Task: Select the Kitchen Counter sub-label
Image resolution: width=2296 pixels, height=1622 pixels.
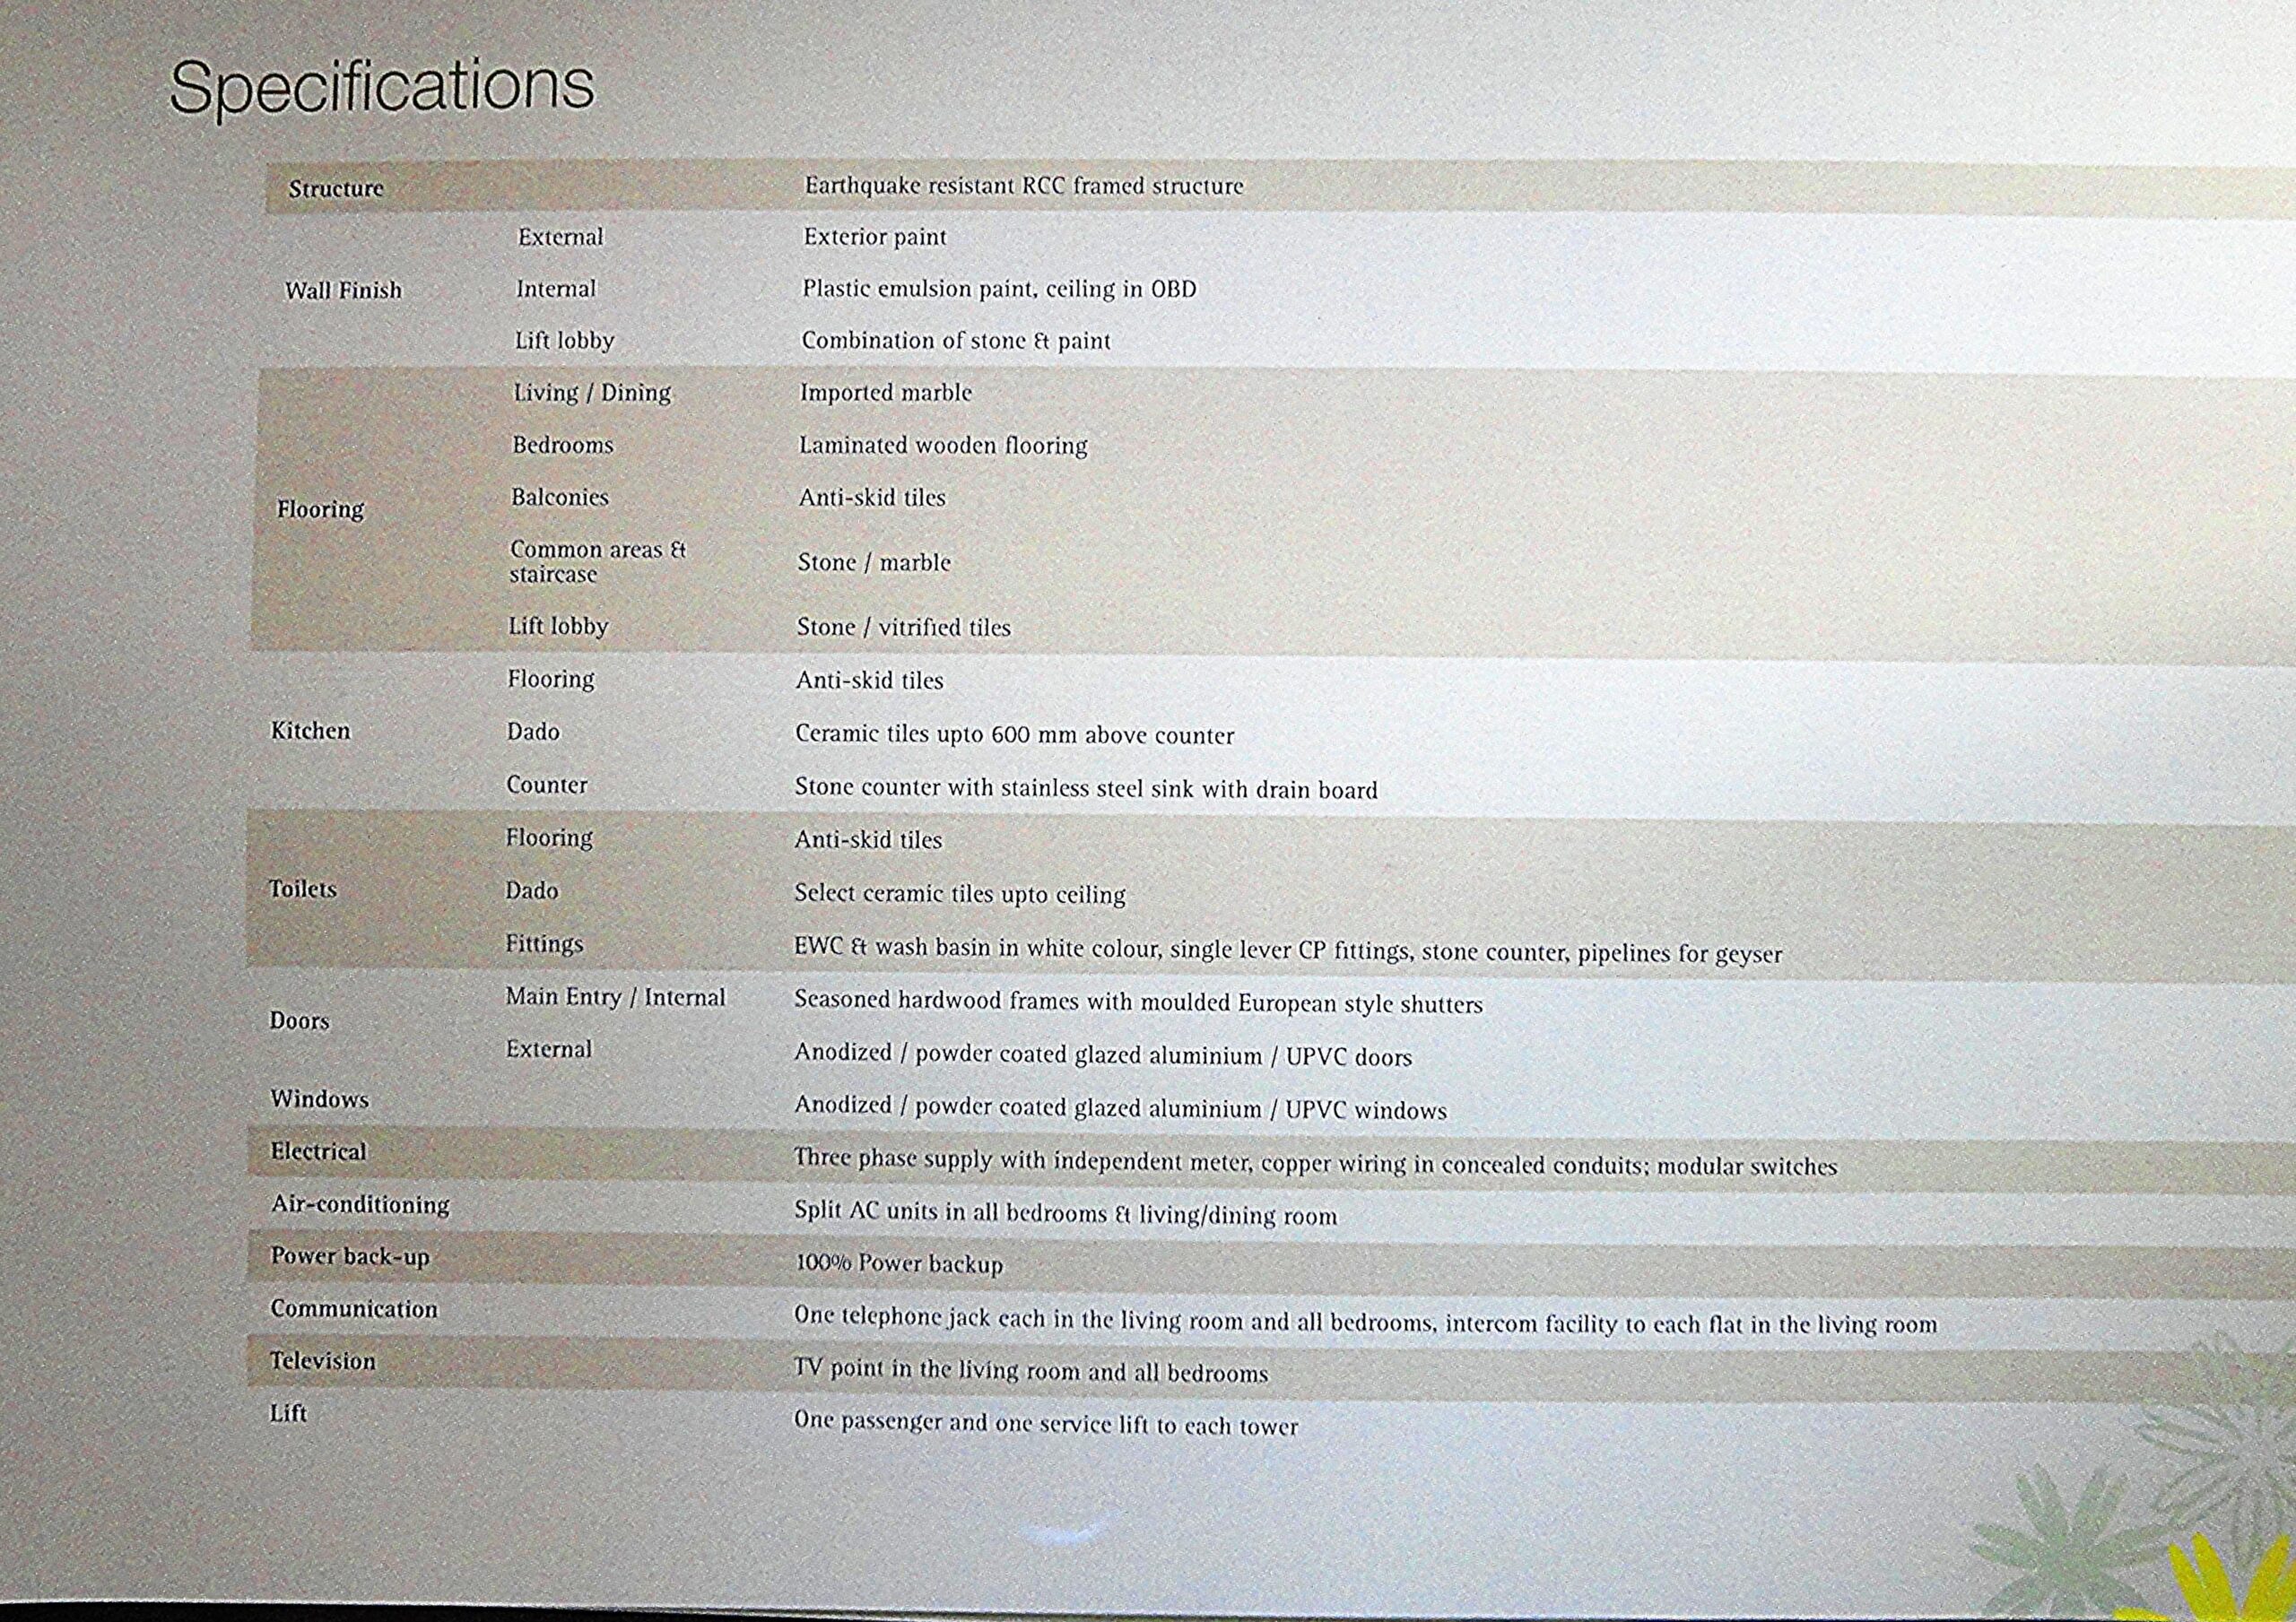Action: click(x=546, y=785)
